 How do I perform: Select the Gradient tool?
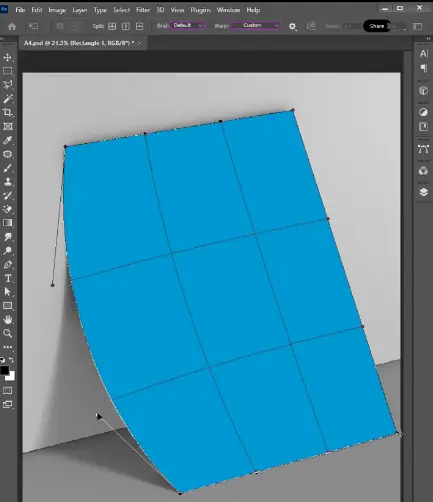point(8,223)
